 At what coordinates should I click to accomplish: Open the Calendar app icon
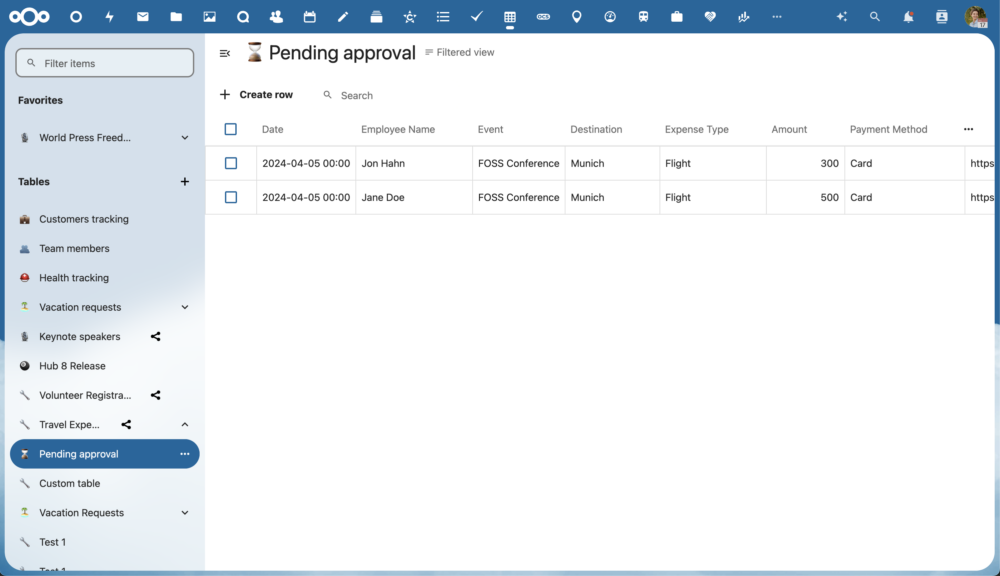point(310,16)
